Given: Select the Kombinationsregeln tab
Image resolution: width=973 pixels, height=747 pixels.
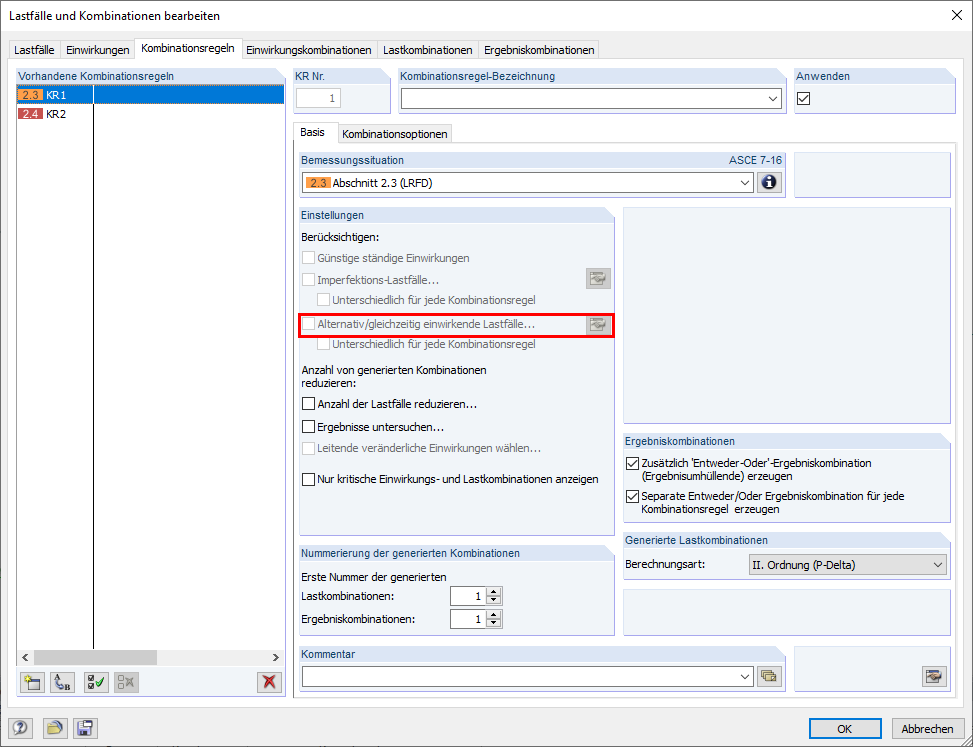Looking at the screenshot, I should (188, 48).
